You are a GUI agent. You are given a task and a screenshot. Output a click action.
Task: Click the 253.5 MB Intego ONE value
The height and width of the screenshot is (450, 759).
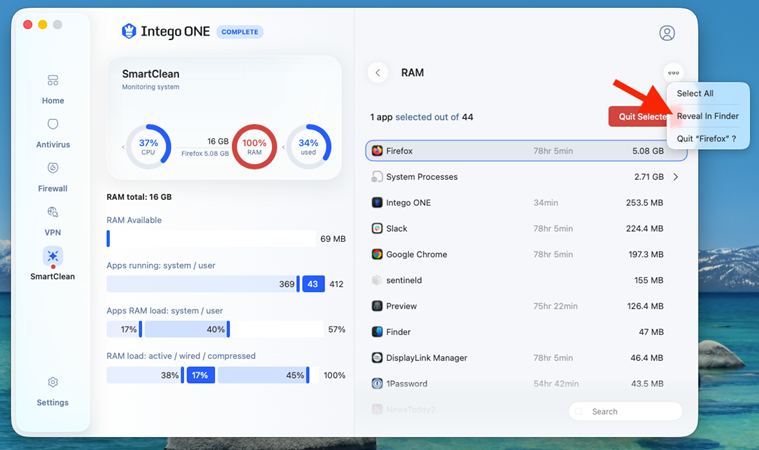pyautogui.click(x=644, y=203)
